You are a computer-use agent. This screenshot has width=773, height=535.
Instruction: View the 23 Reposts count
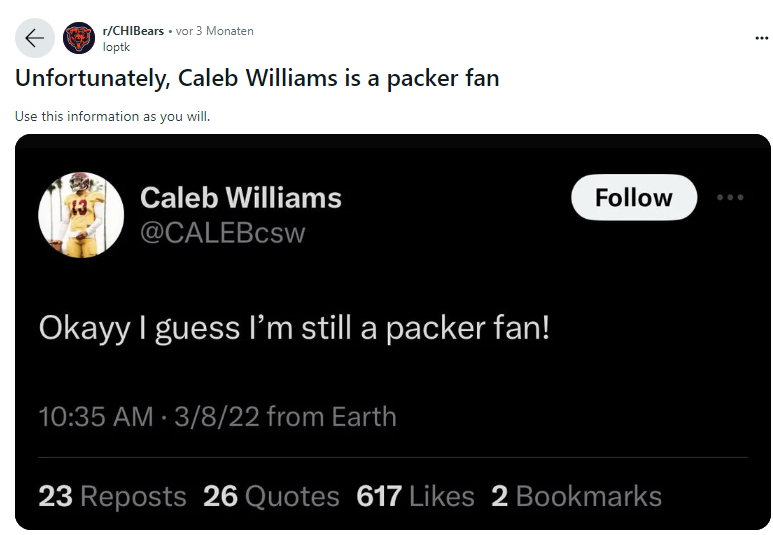point(112,496)
